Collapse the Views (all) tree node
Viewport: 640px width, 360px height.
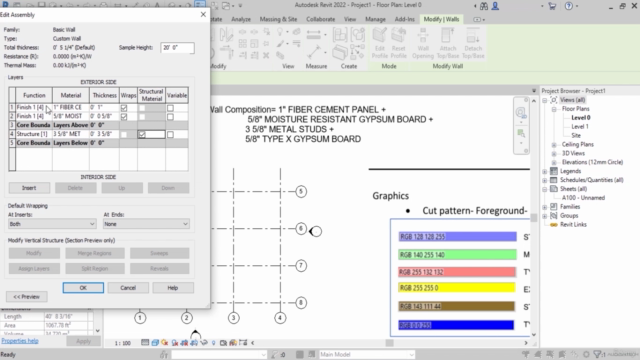[544, 100]
